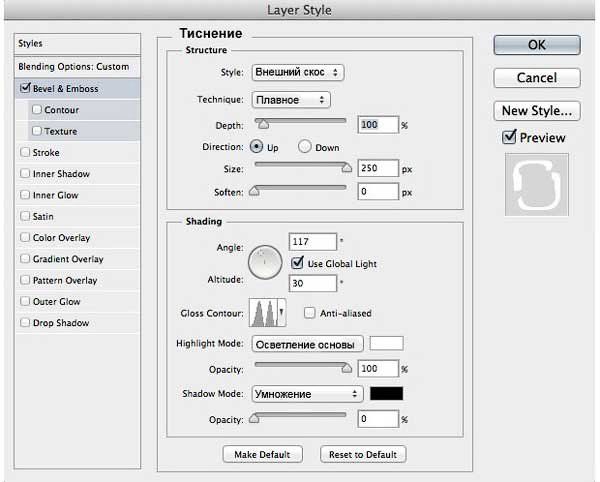This screenshot has width=600, height=482.
Task: Open the Shadow Mode dropdown
Action: (306, 394)
